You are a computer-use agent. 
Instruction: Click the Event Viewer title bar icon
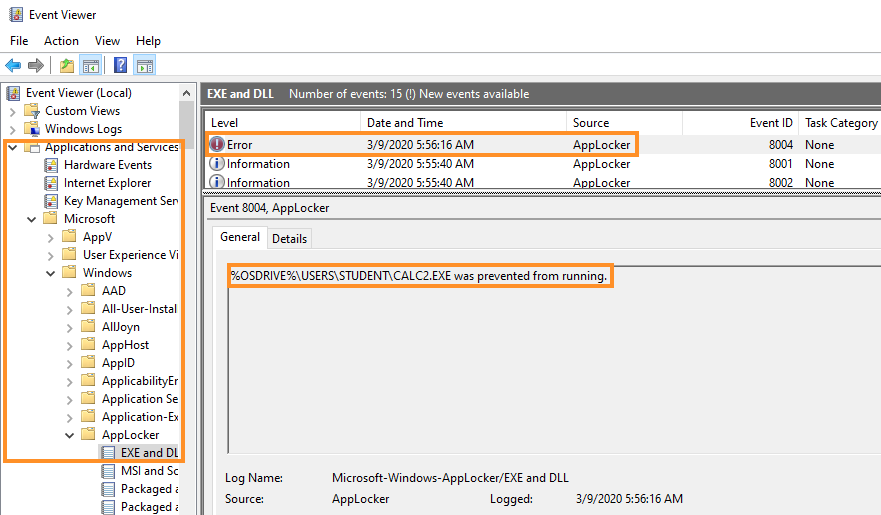pyautogui.click(x=16, y=15)
